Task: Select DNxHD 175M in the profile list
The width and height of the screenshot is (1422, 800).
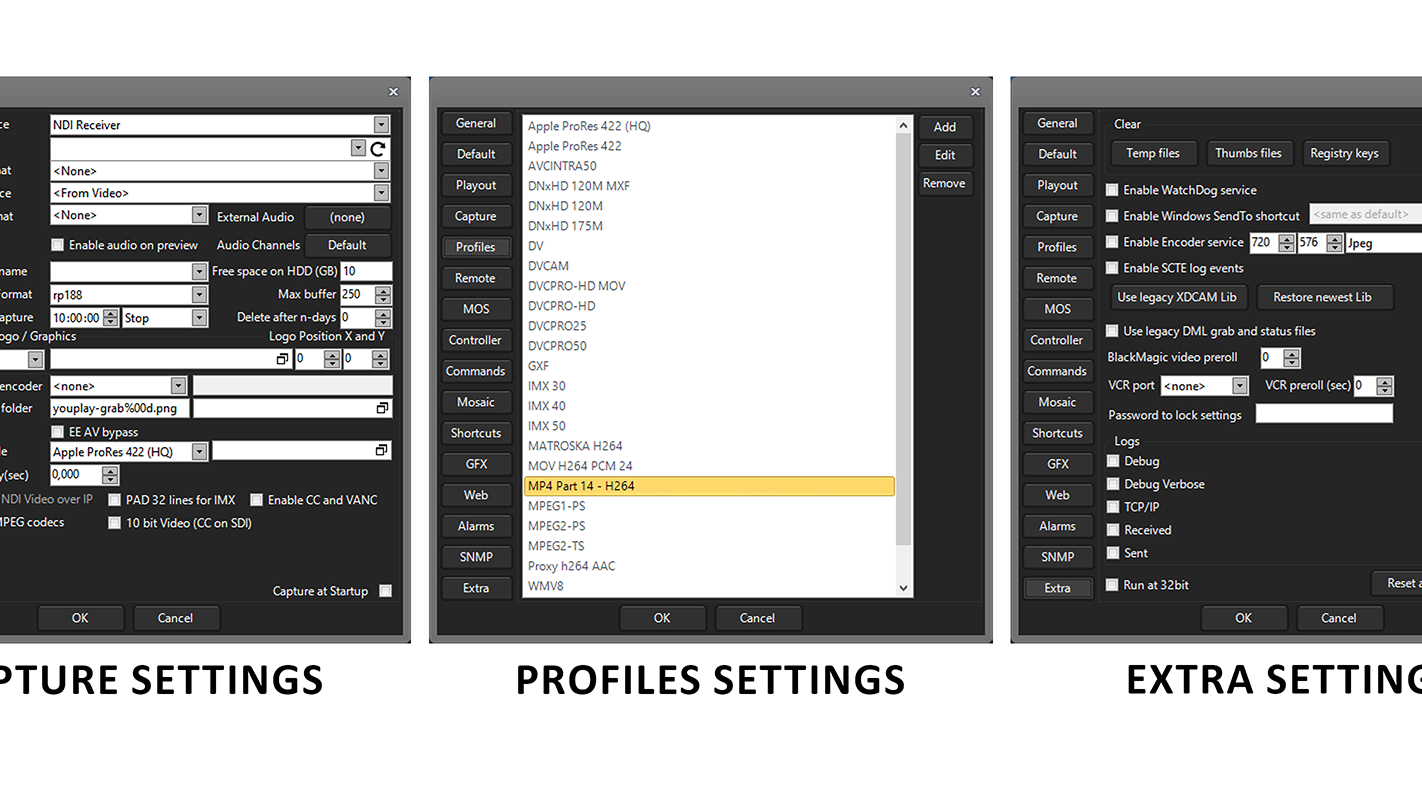Action: point(566,226)
